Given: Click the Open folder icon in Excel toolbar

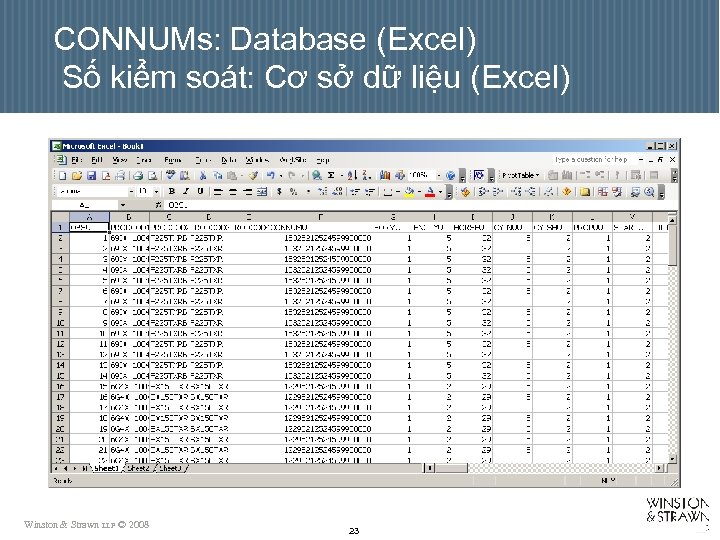Looking at the screenshot, I should click(x=77, y=175).
